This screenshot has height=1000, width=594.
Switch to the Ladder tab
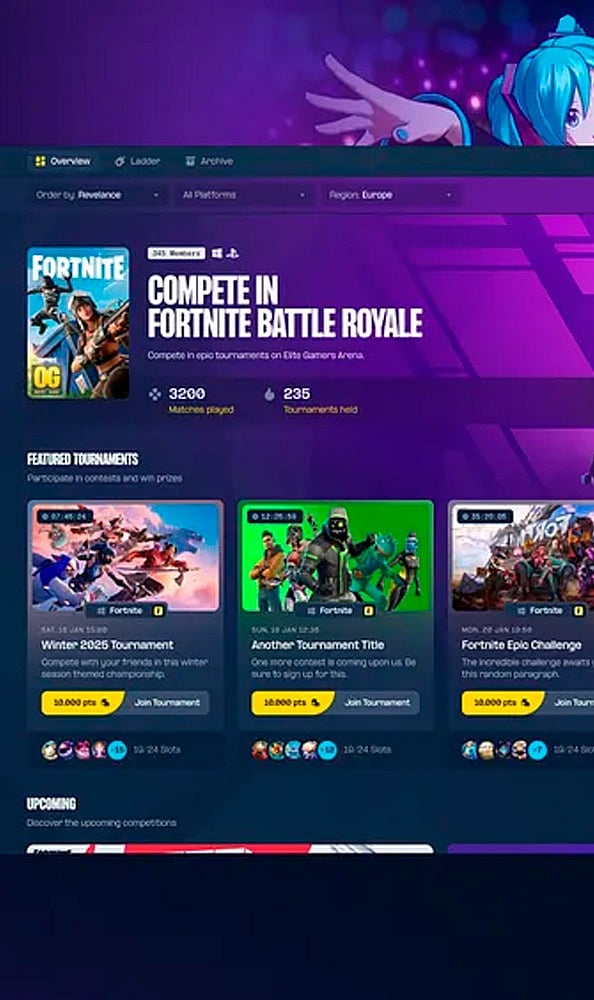(x=137, y=161)
